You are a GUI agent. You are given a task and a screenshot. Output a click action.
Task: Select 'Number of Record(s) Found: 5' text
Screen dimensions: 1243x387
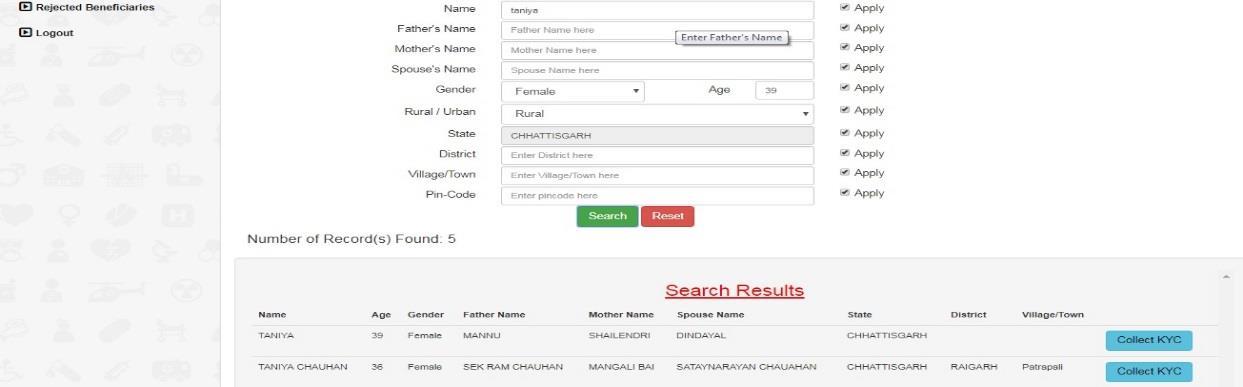[x=351, y=239]
